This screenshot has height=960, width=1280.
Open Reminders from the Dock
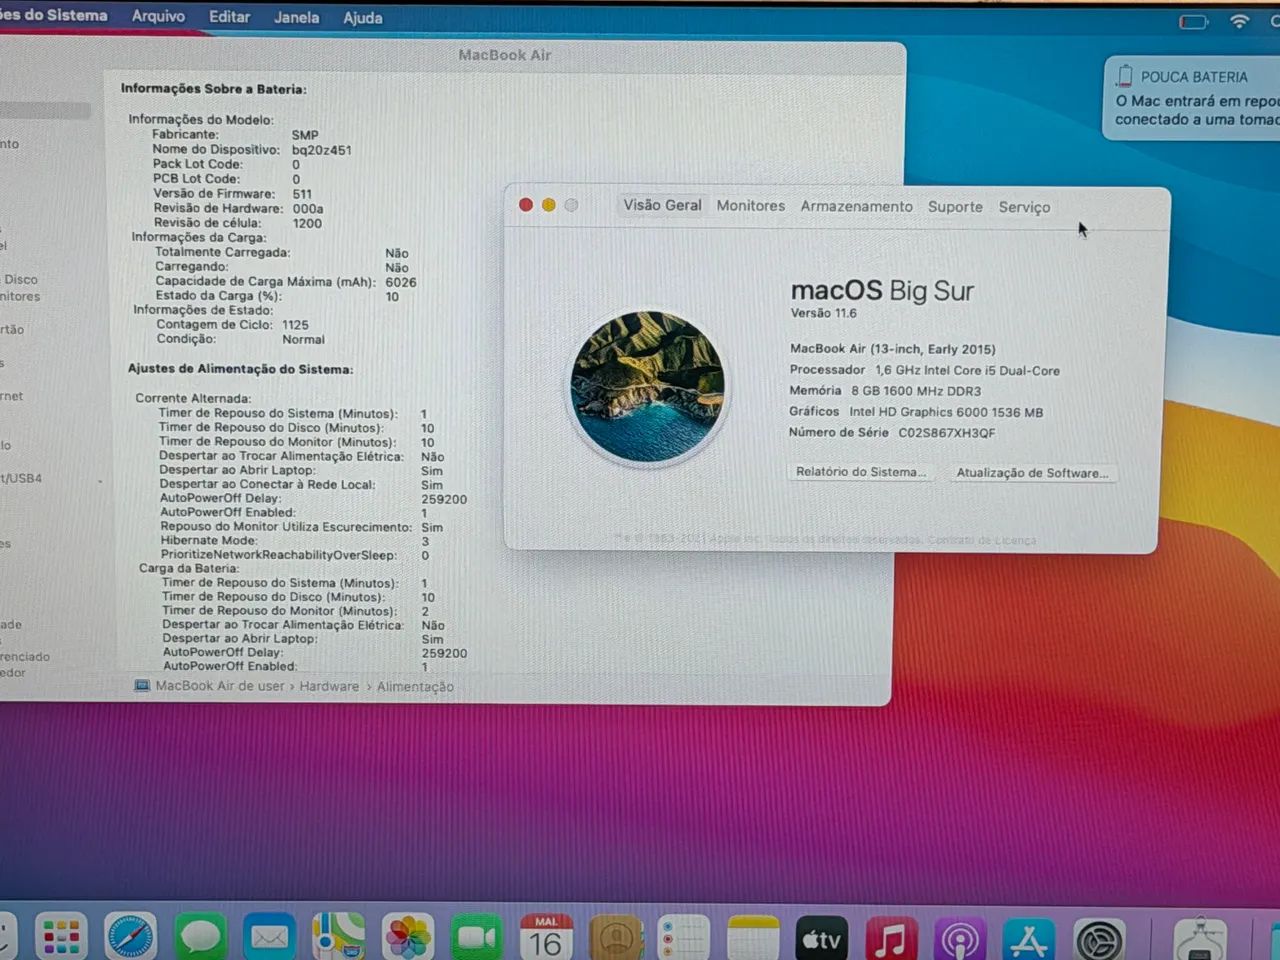[x=684, y=937]
